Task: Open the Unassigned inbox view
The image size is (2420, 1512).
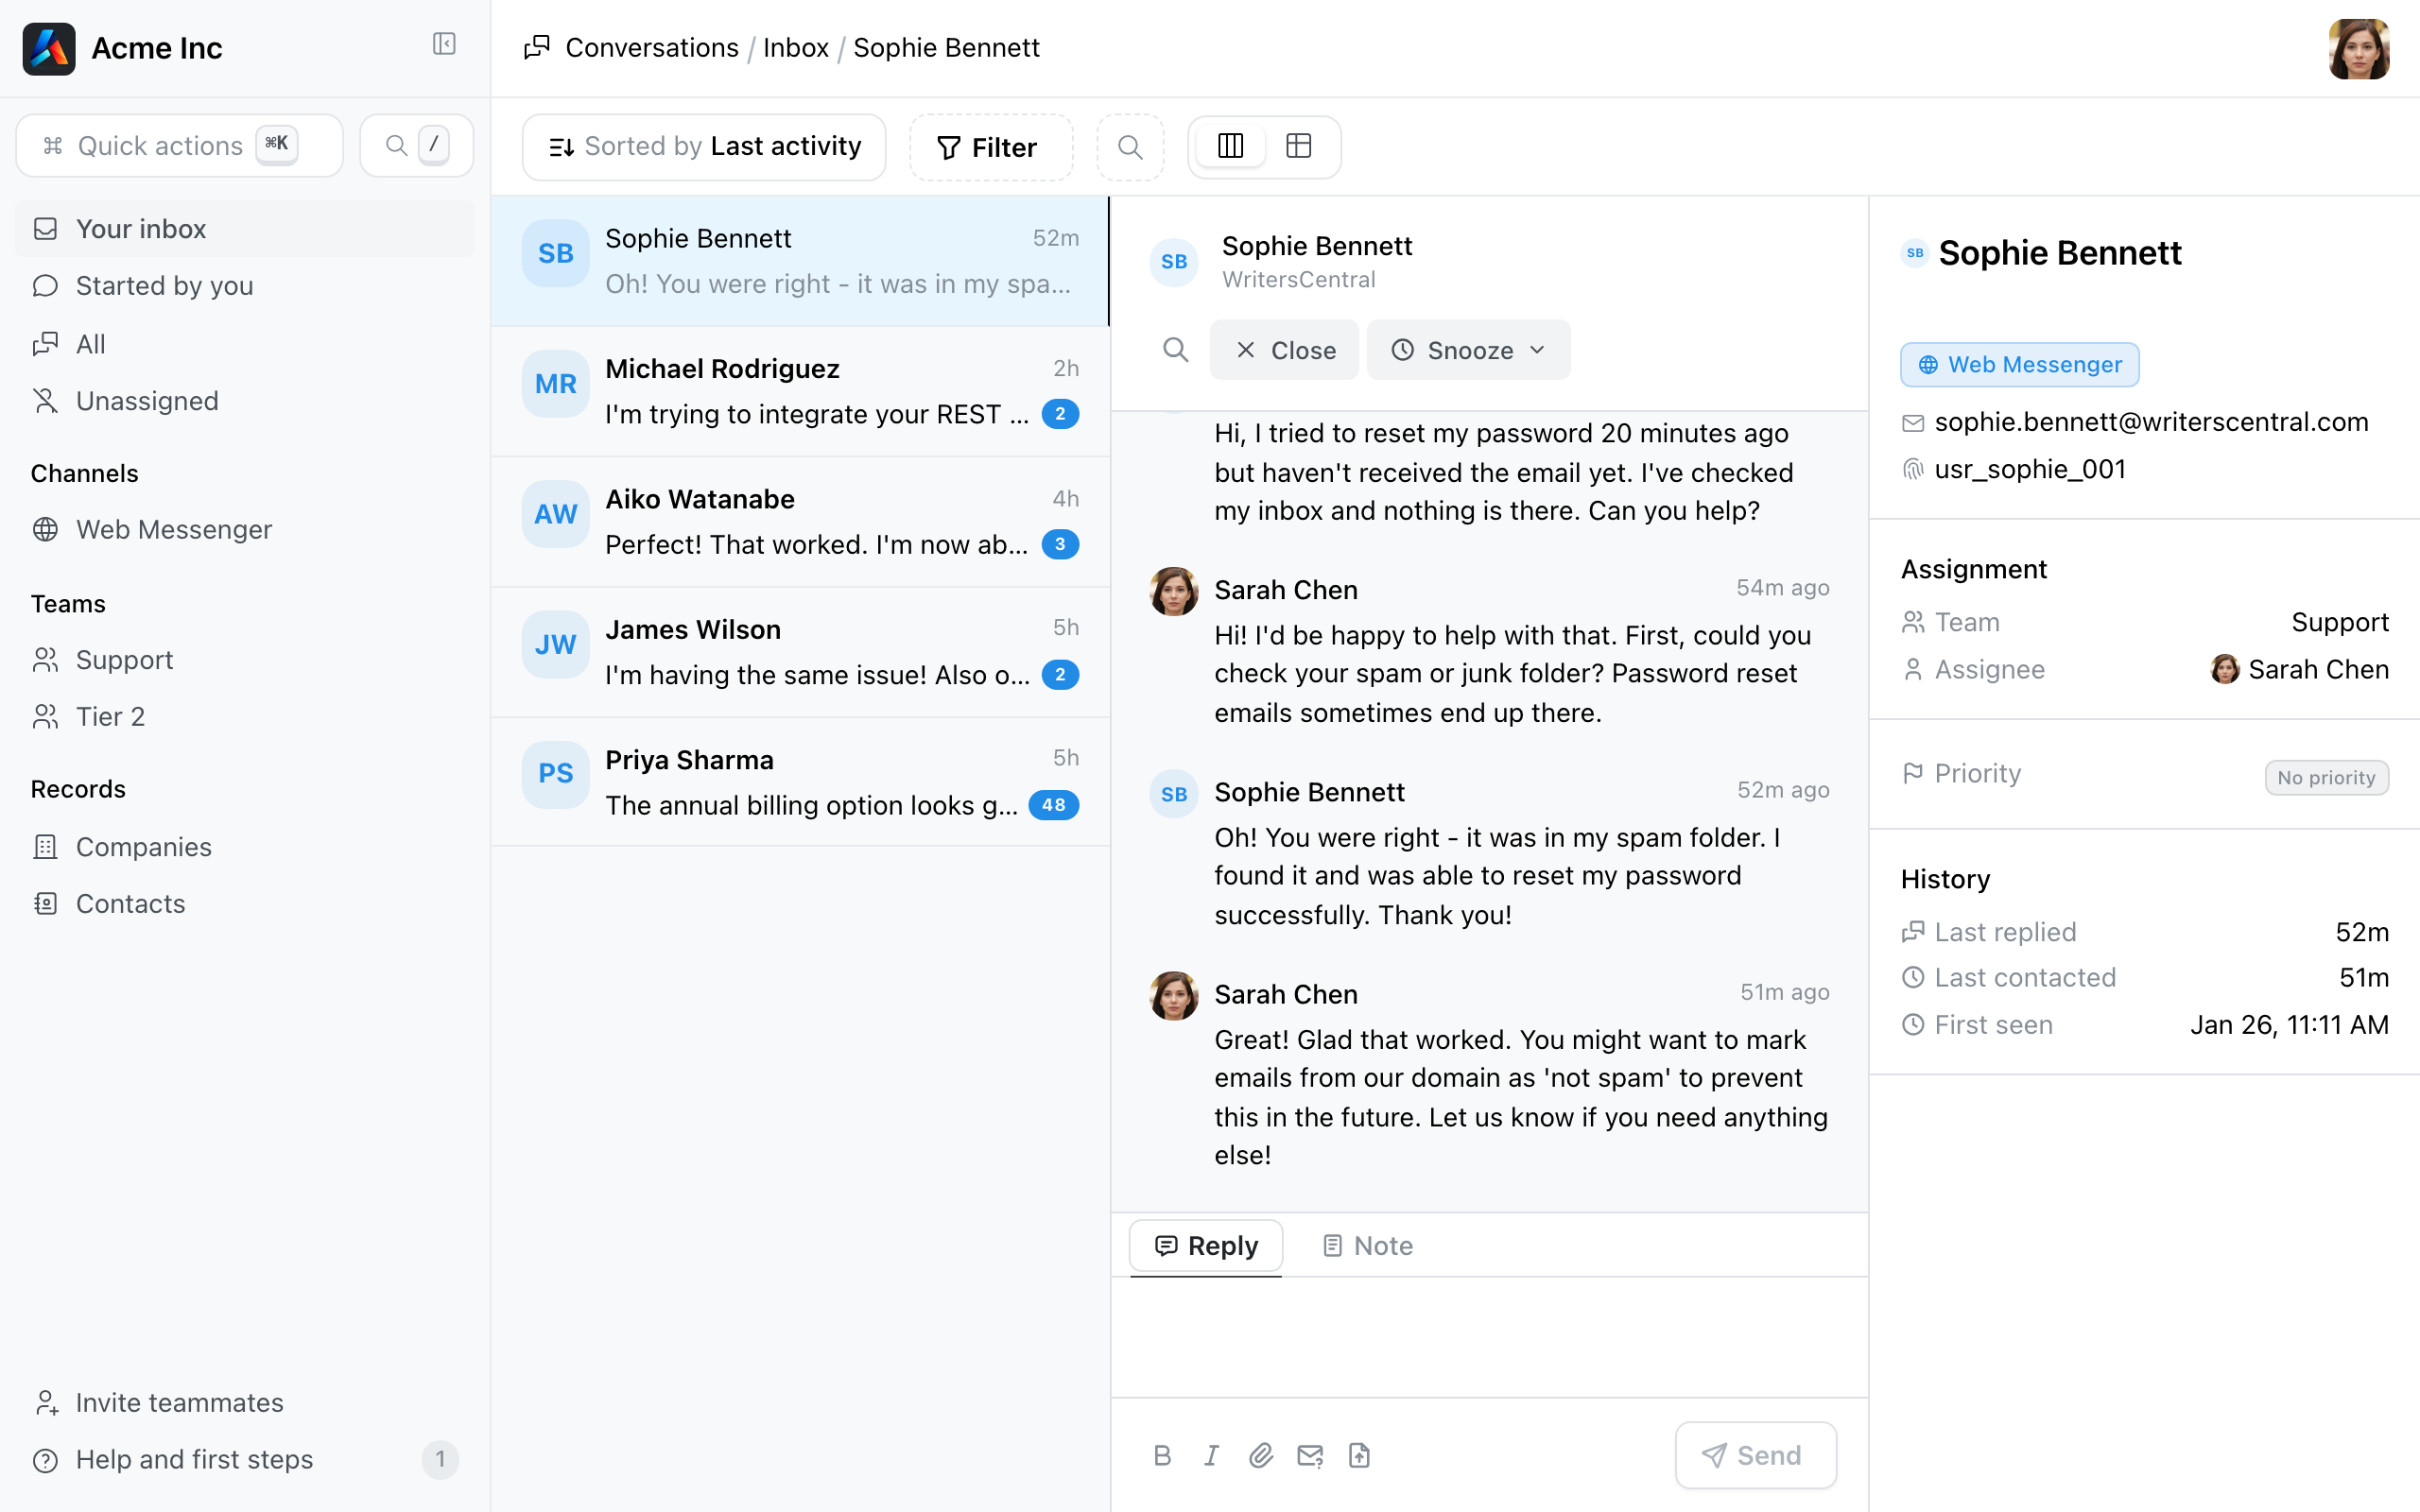Action: [x=147, y=401]
